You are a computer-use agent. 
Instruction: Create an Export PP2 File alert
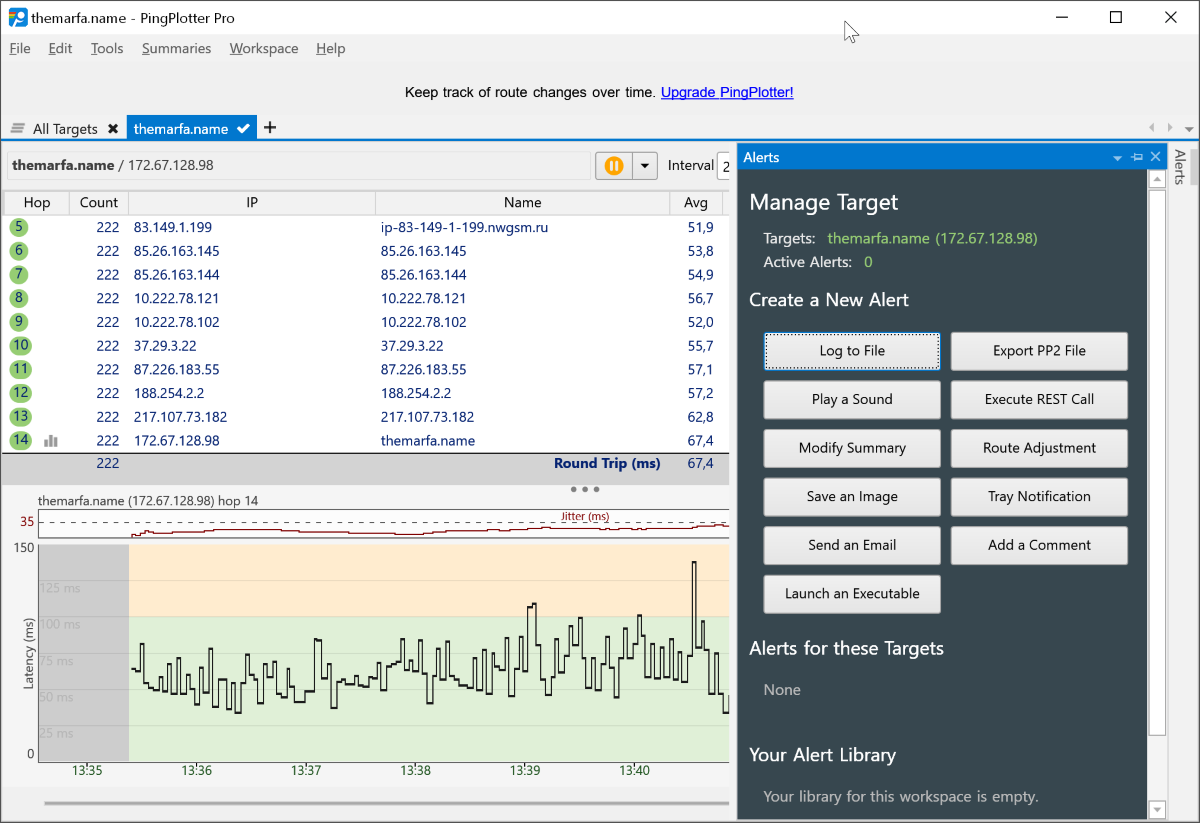1039,351
